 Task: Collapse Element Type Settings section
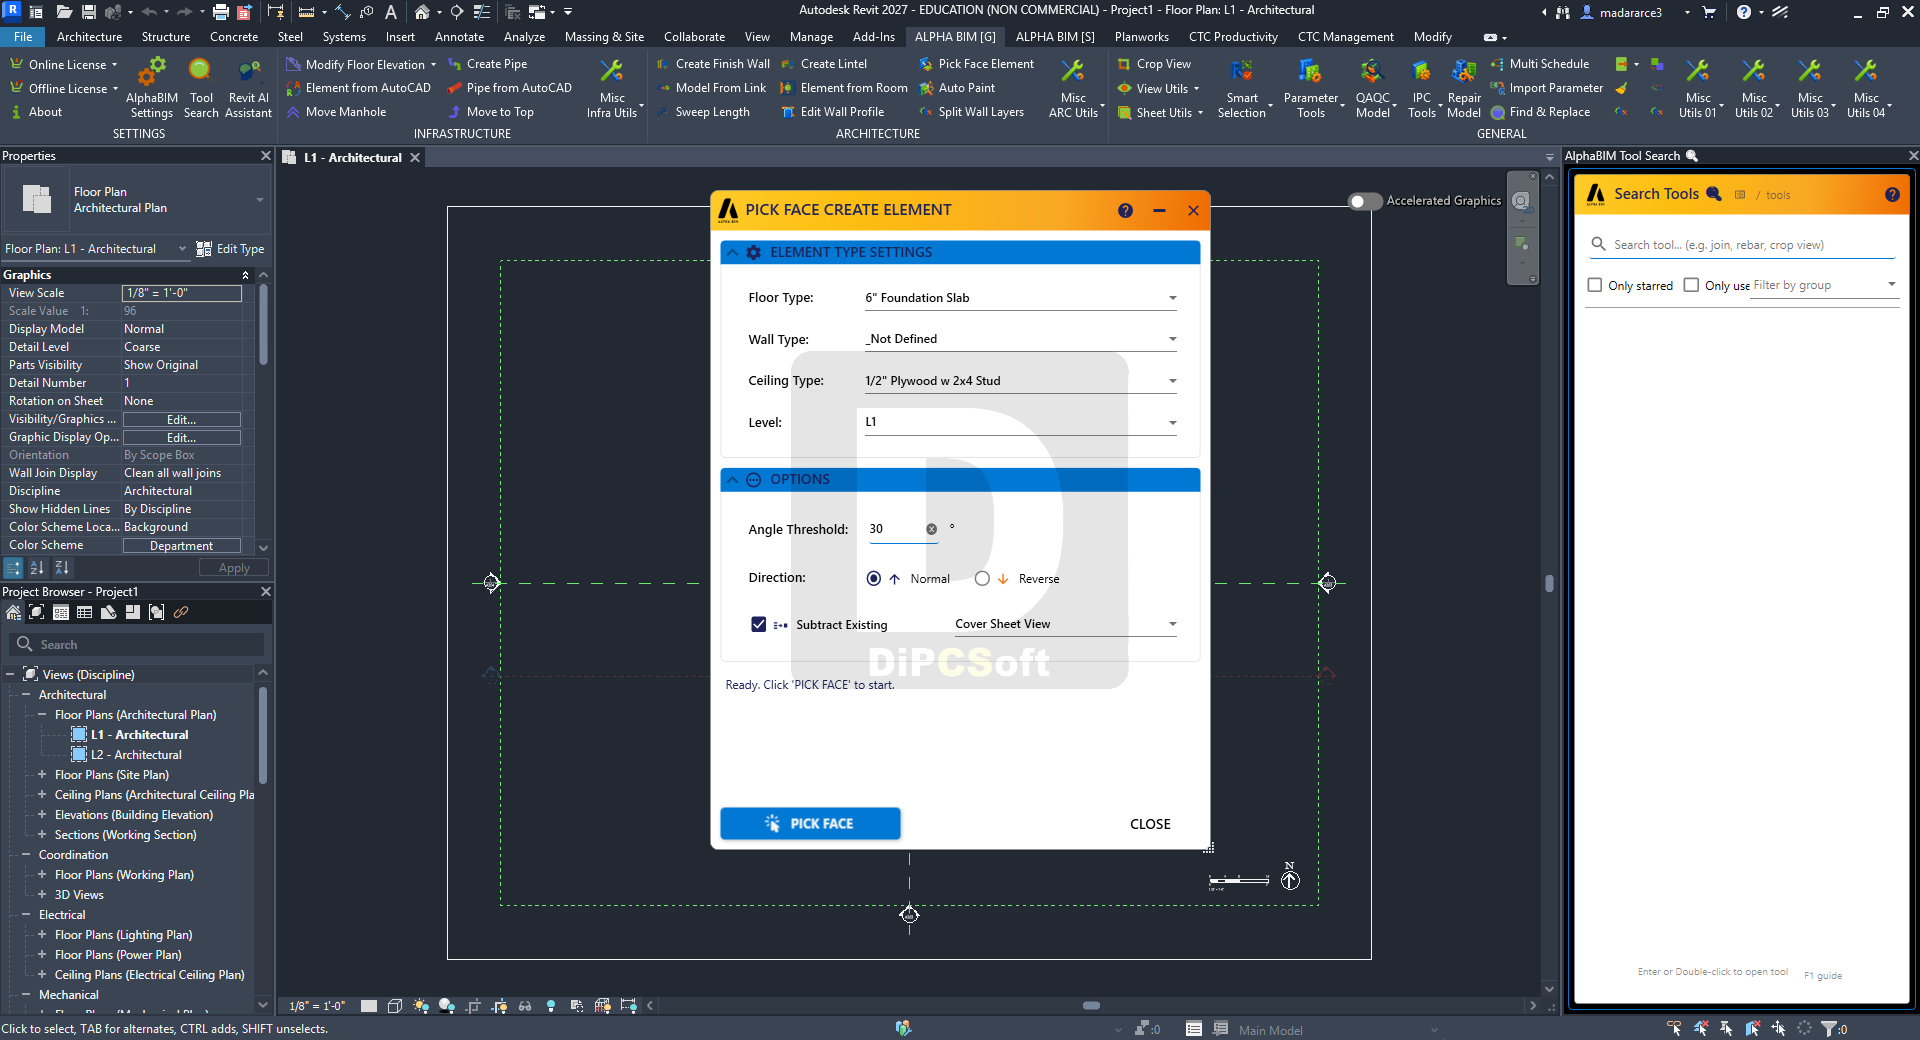click(733, 253)
